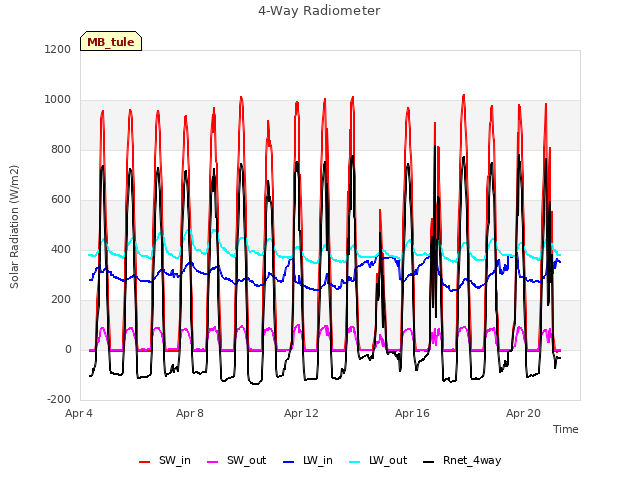Image resolution: width=640 pixels, height=480 pixels.
Task: Click the 400 y-axis label
Action: pyautogui.click(x=61, y=249)
